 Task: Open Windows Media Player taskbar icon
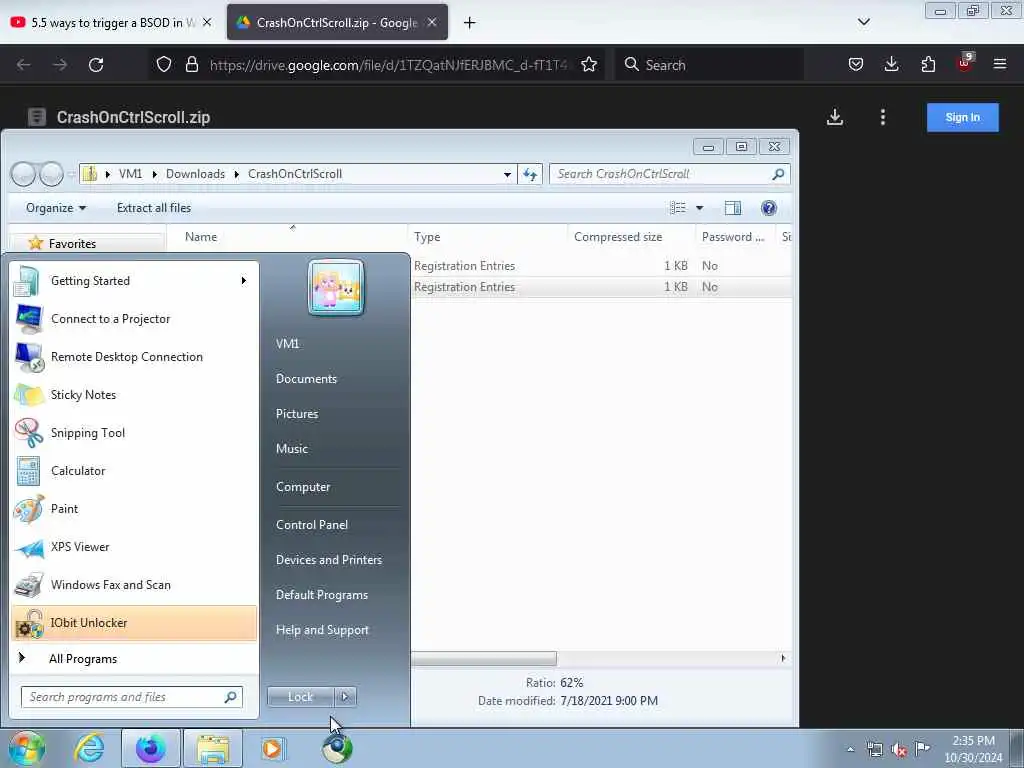(274, 748)
